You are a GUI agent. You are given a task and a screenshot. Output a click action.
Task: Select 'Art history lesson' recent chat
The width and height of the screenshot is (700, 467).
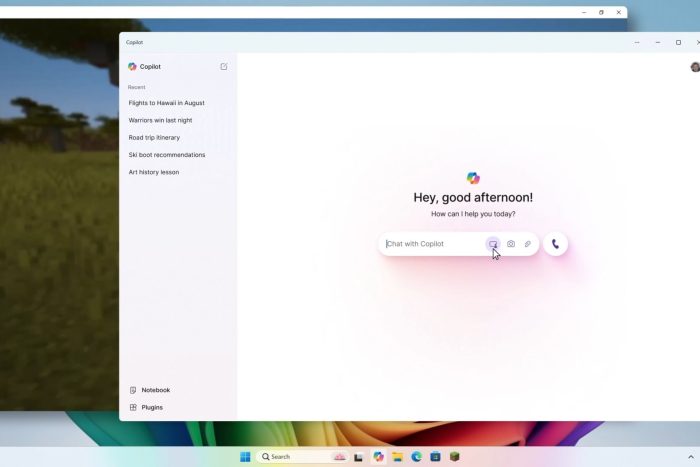tap(154, 172)
